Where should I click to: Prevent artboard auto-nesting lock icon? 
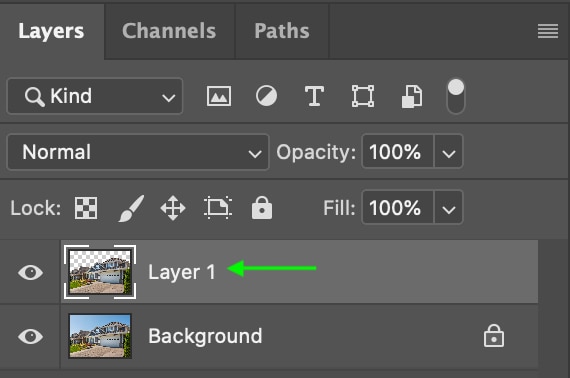pos(218,208)
